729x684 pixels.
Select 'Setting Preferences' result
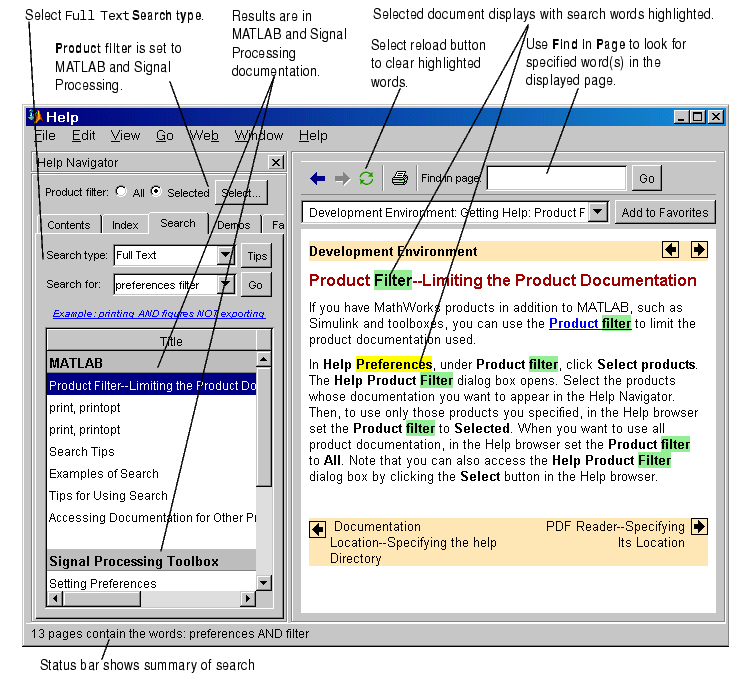pos(152,583)
